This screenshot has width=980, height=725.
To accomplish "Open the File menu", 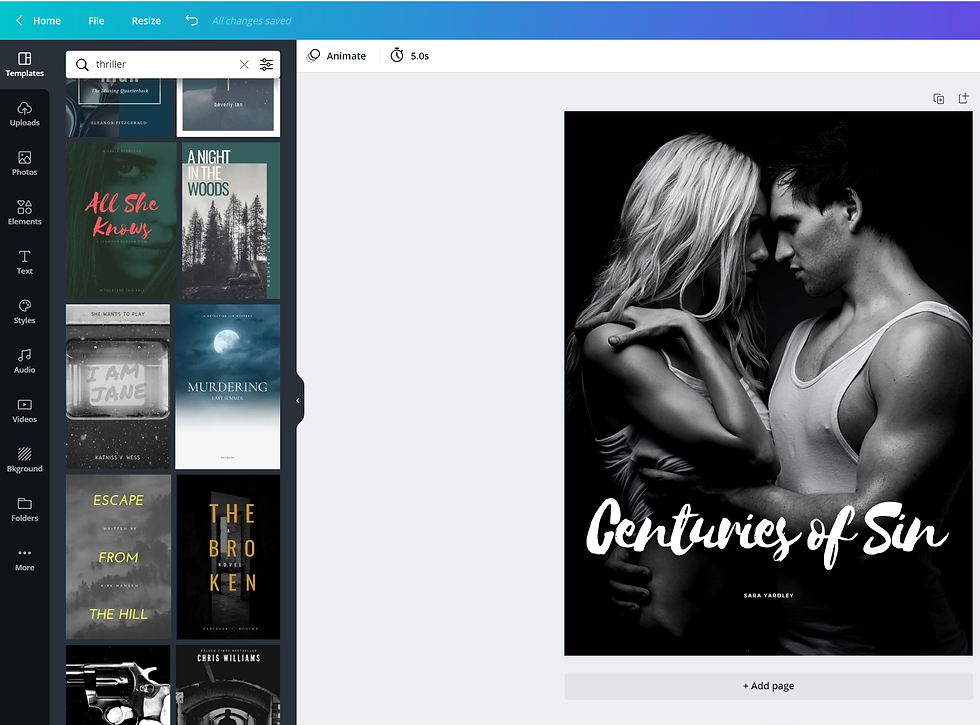I will pyautogui.click(x=96, y=21).
